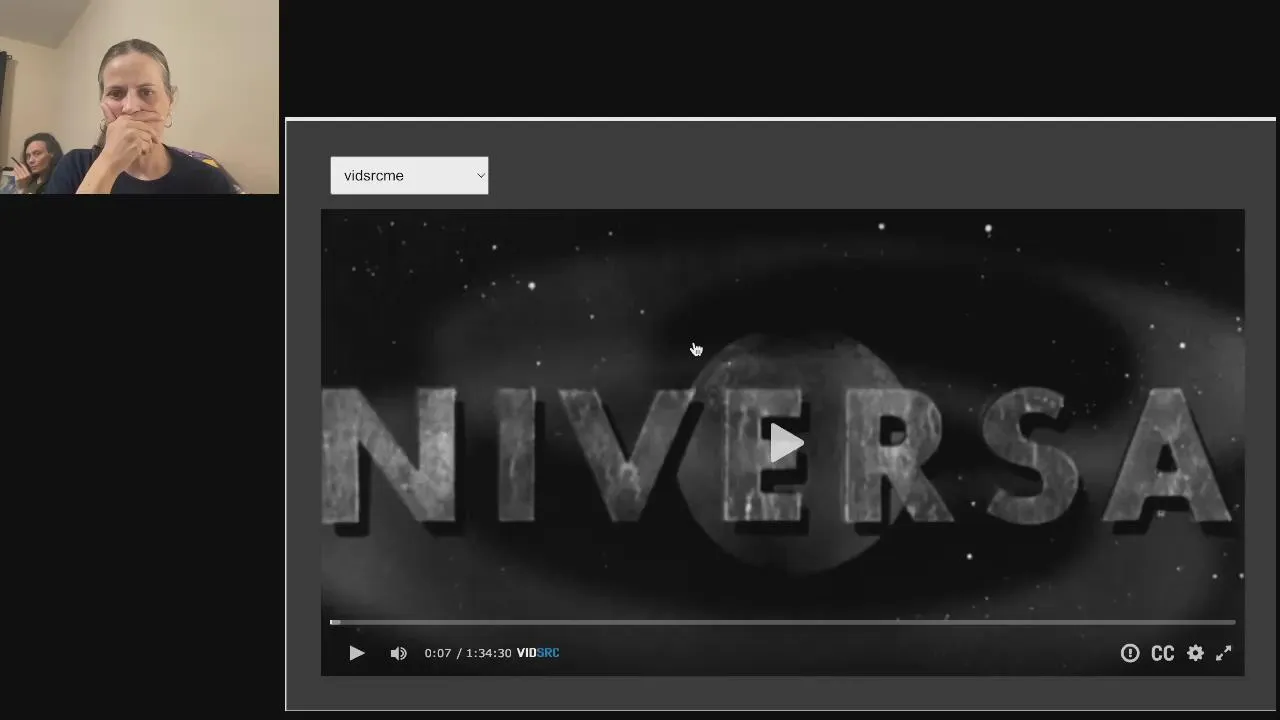Toggle closed captions with CC icon
The image size is (1280, 720).
coord(1162,653)
